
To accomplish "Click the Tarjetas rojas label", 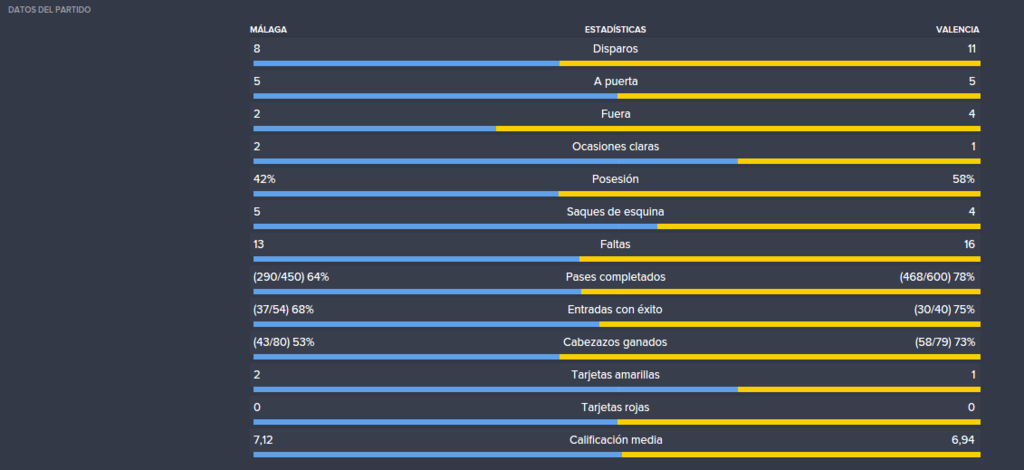I will 615,407.
